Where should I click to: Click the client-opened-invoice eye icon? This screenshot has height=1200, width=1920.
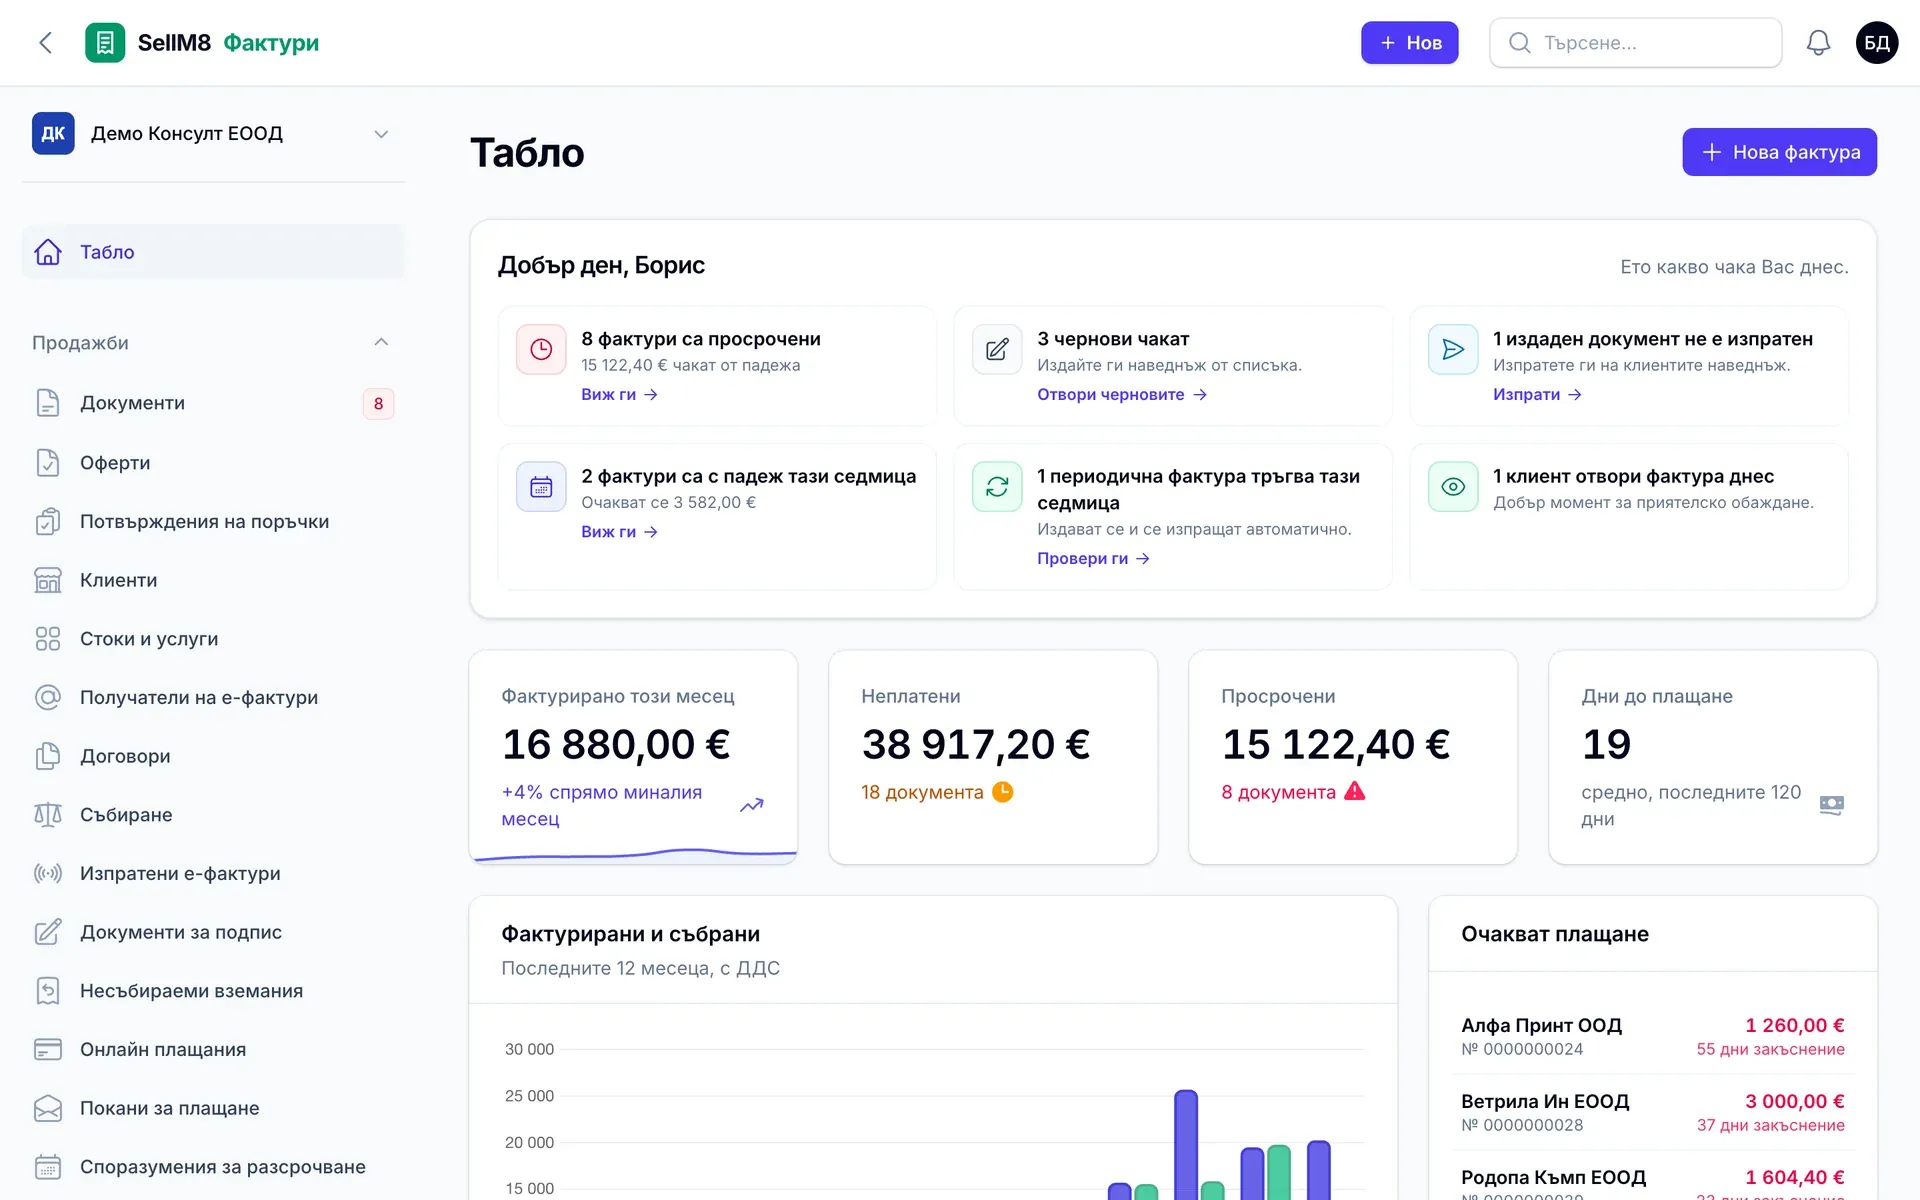point(1453,487)
